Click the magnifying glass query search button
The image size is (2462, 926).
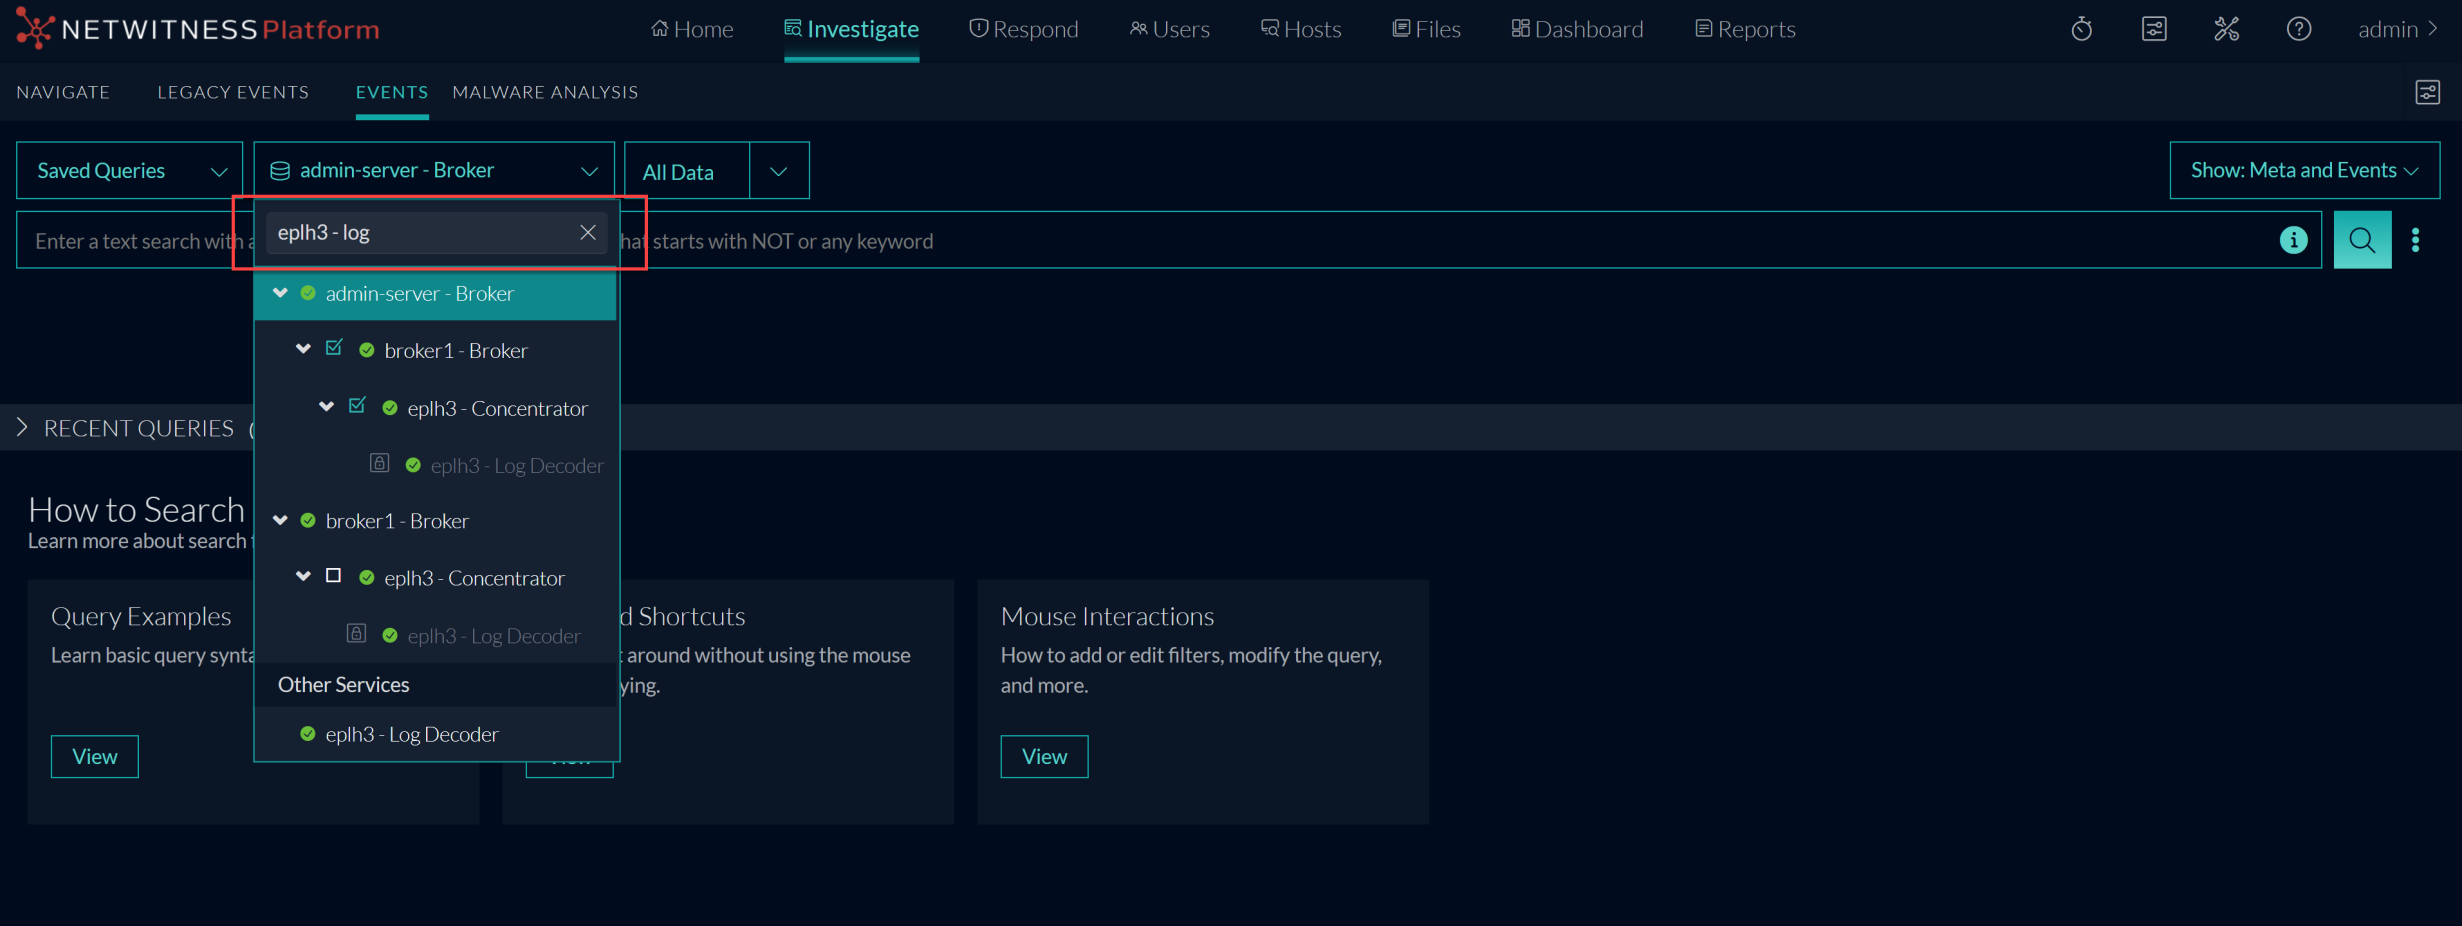(x=2361, y=240)
